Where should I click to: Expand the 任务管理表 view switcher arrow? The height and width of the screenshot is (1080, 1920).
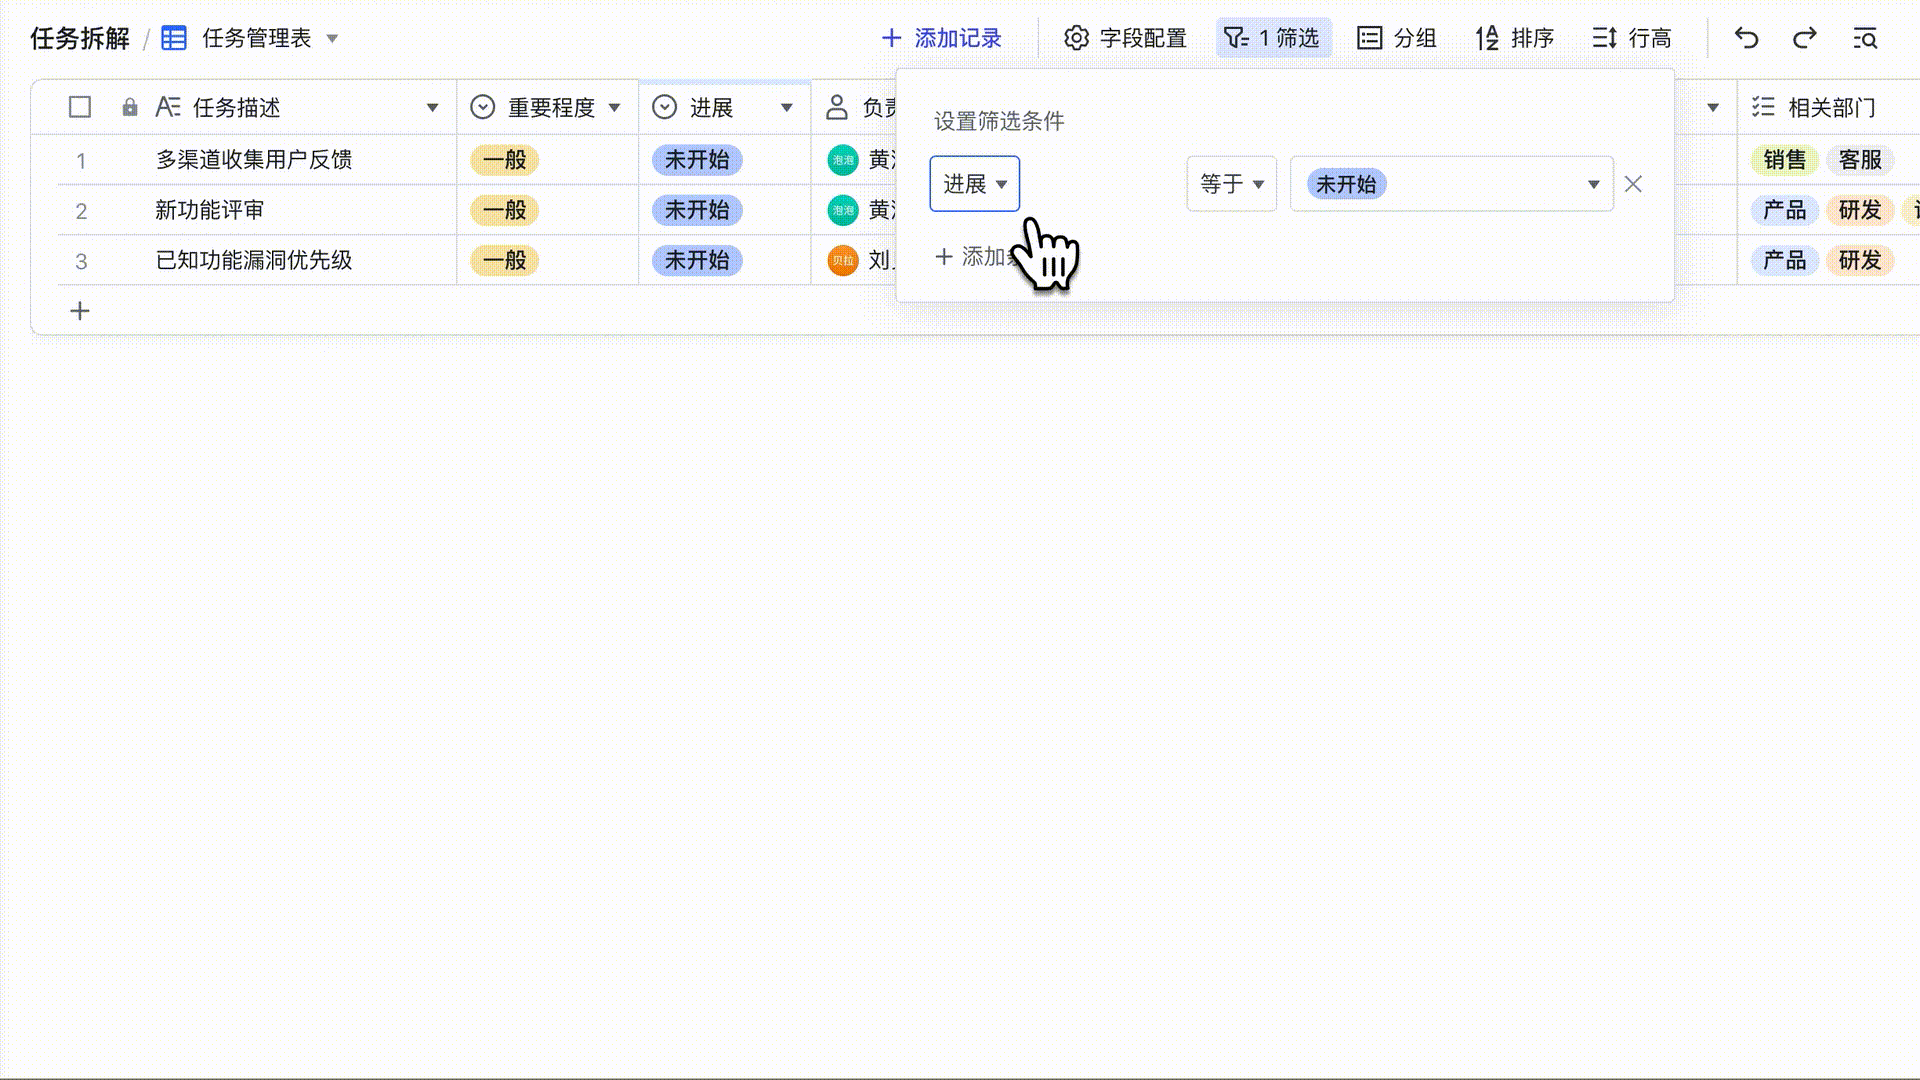[x=333, y=39]
